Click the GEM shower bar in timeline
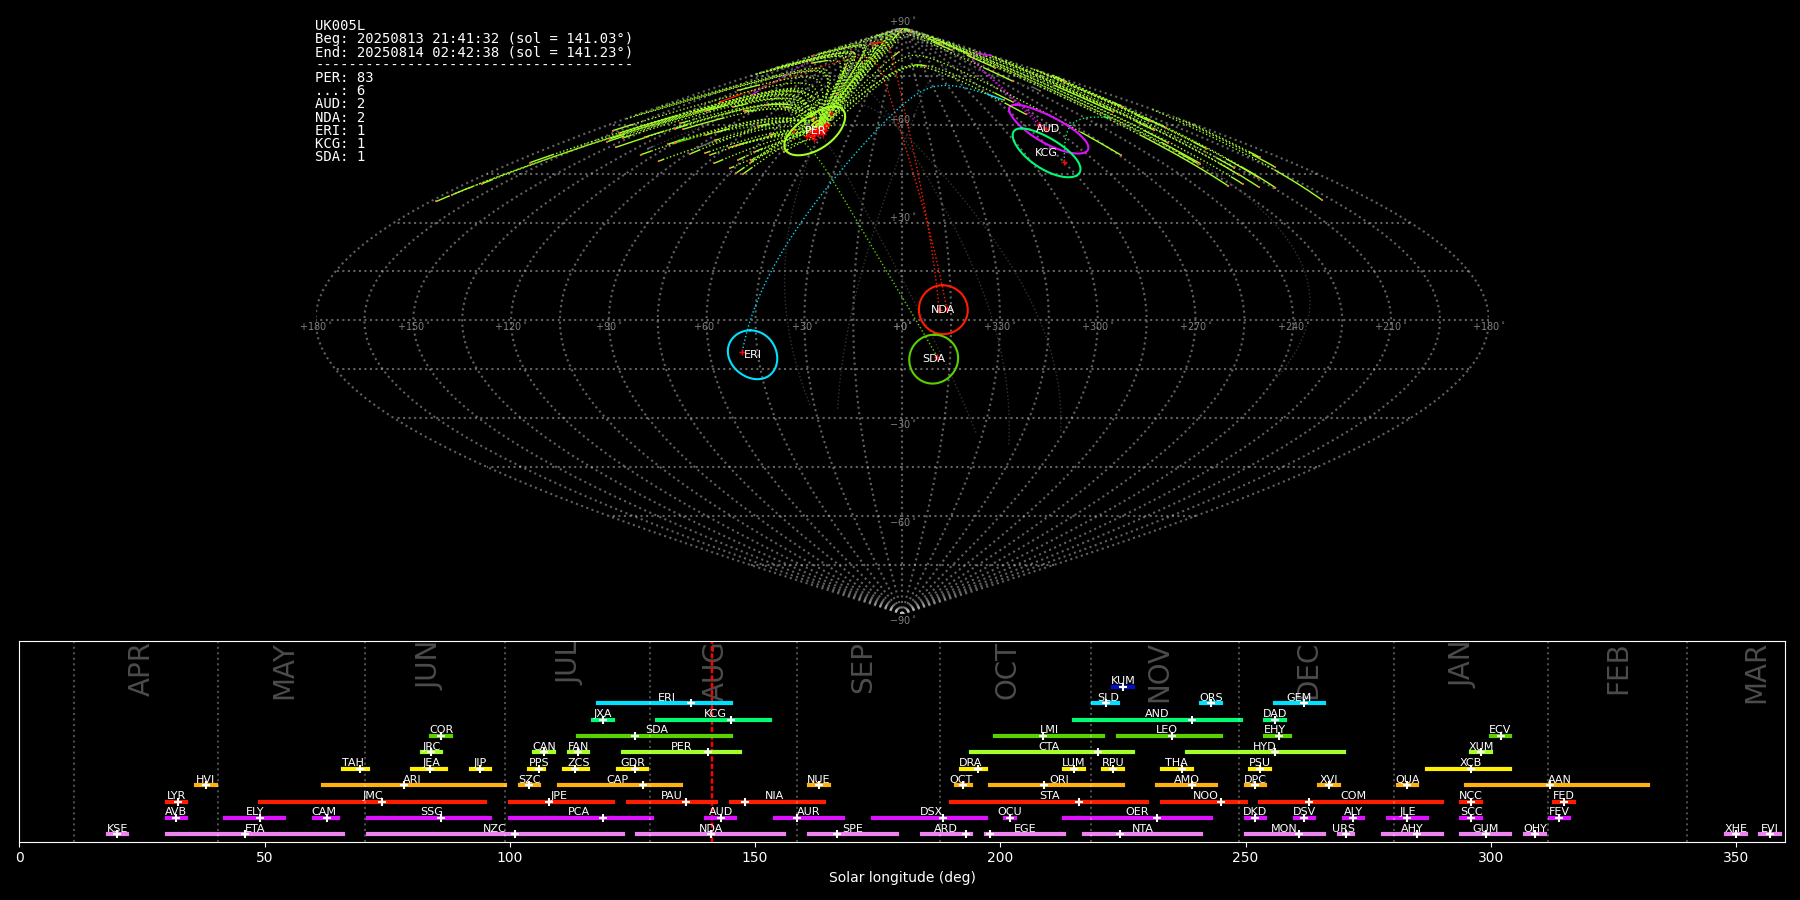 point(1299,703)
